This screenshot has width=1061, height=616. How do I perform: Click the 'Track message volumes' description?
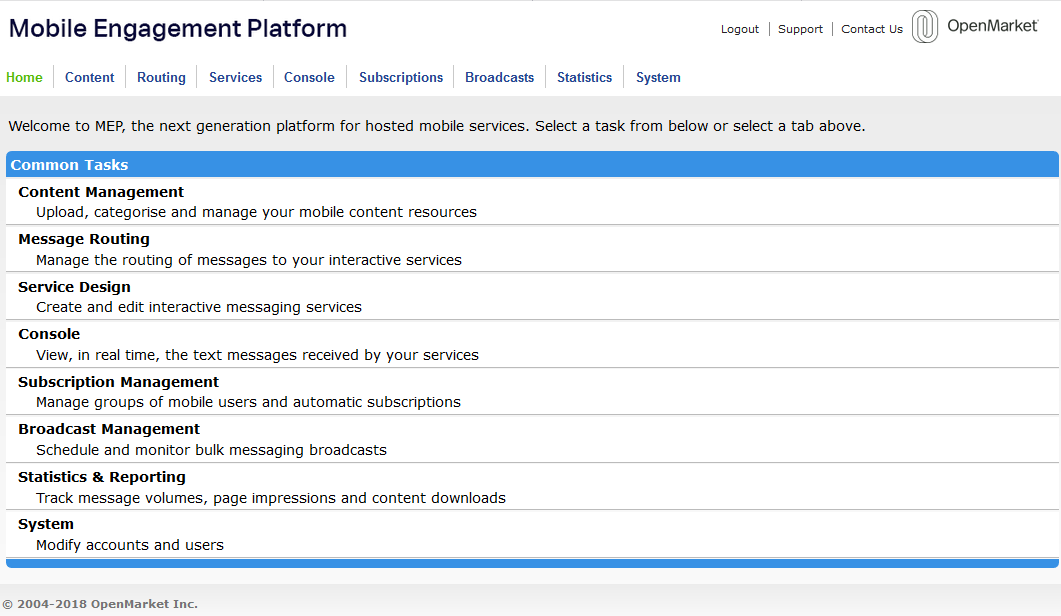271,498
